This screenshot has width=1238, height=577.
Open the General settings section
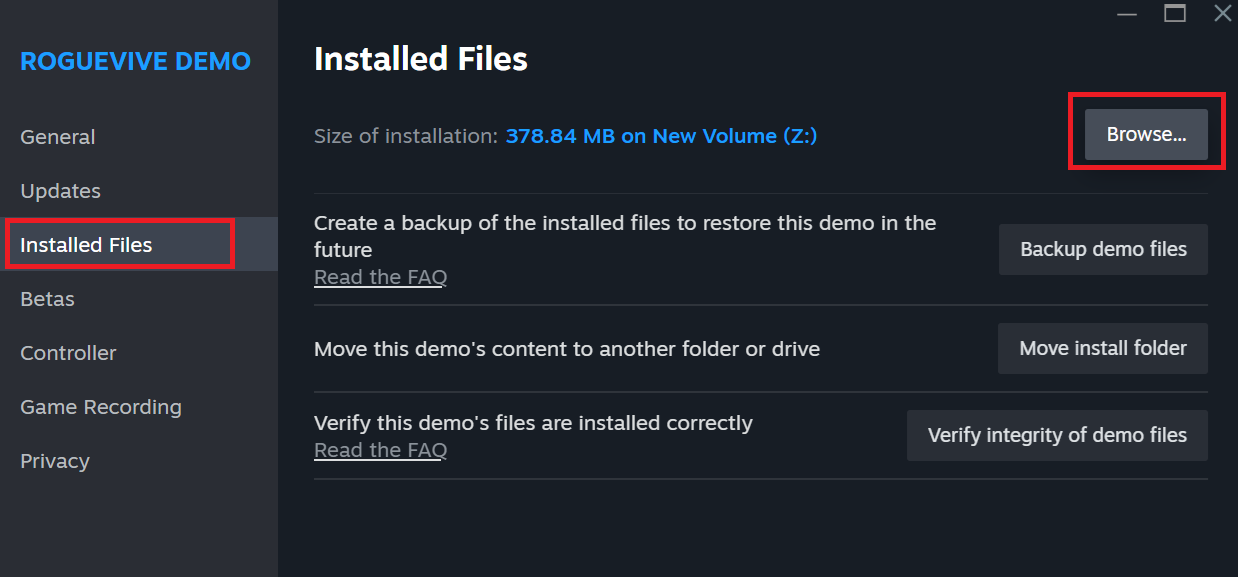pos(58,137)
